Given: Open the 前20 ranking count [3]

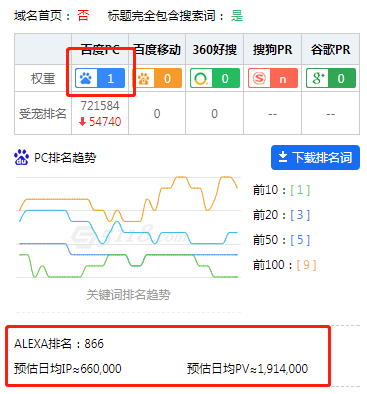Looking at the screenshot, I should (x=300, y=215).
